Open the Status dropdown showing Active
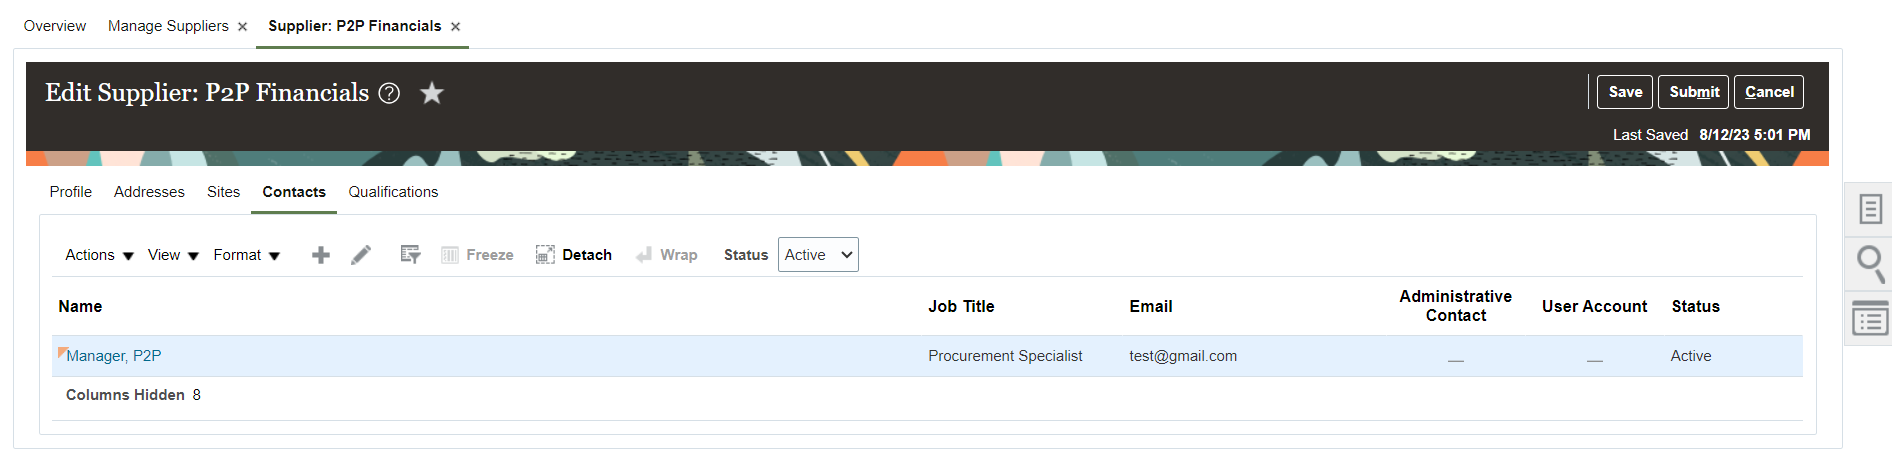Image resolution: width=1892 pixels, height=472 pixels. [818, 255]
